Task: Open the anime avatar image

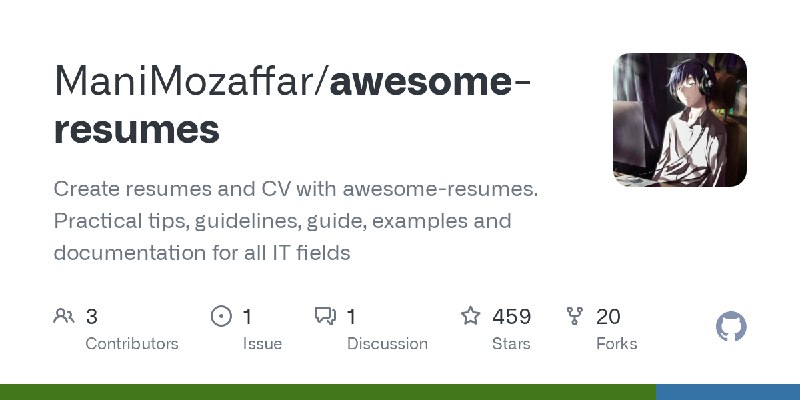Action: tap(680, 120)
